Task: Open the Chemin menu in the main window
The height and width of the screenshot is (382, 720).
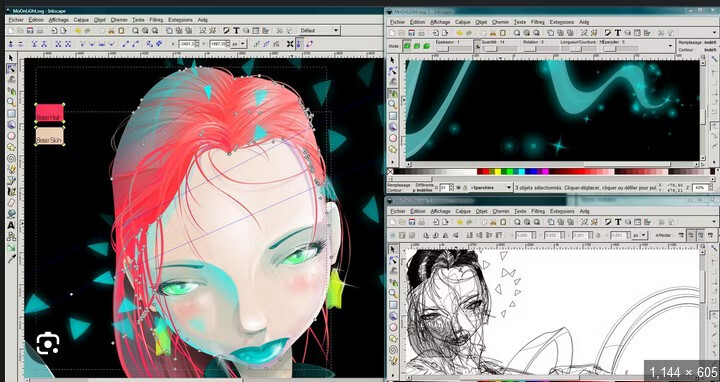Action: 119,20
